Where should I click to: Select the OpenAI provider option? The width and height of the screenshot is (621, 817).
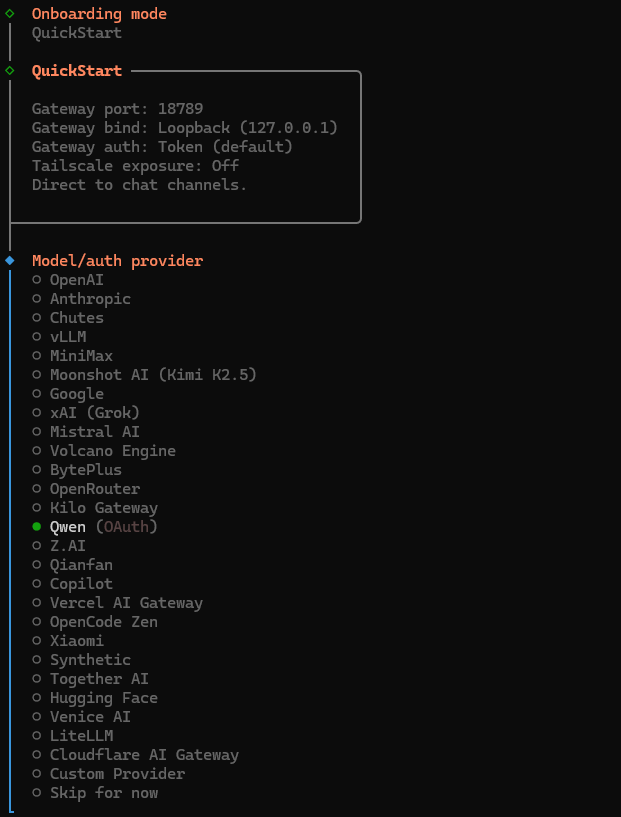coord(68,280)
